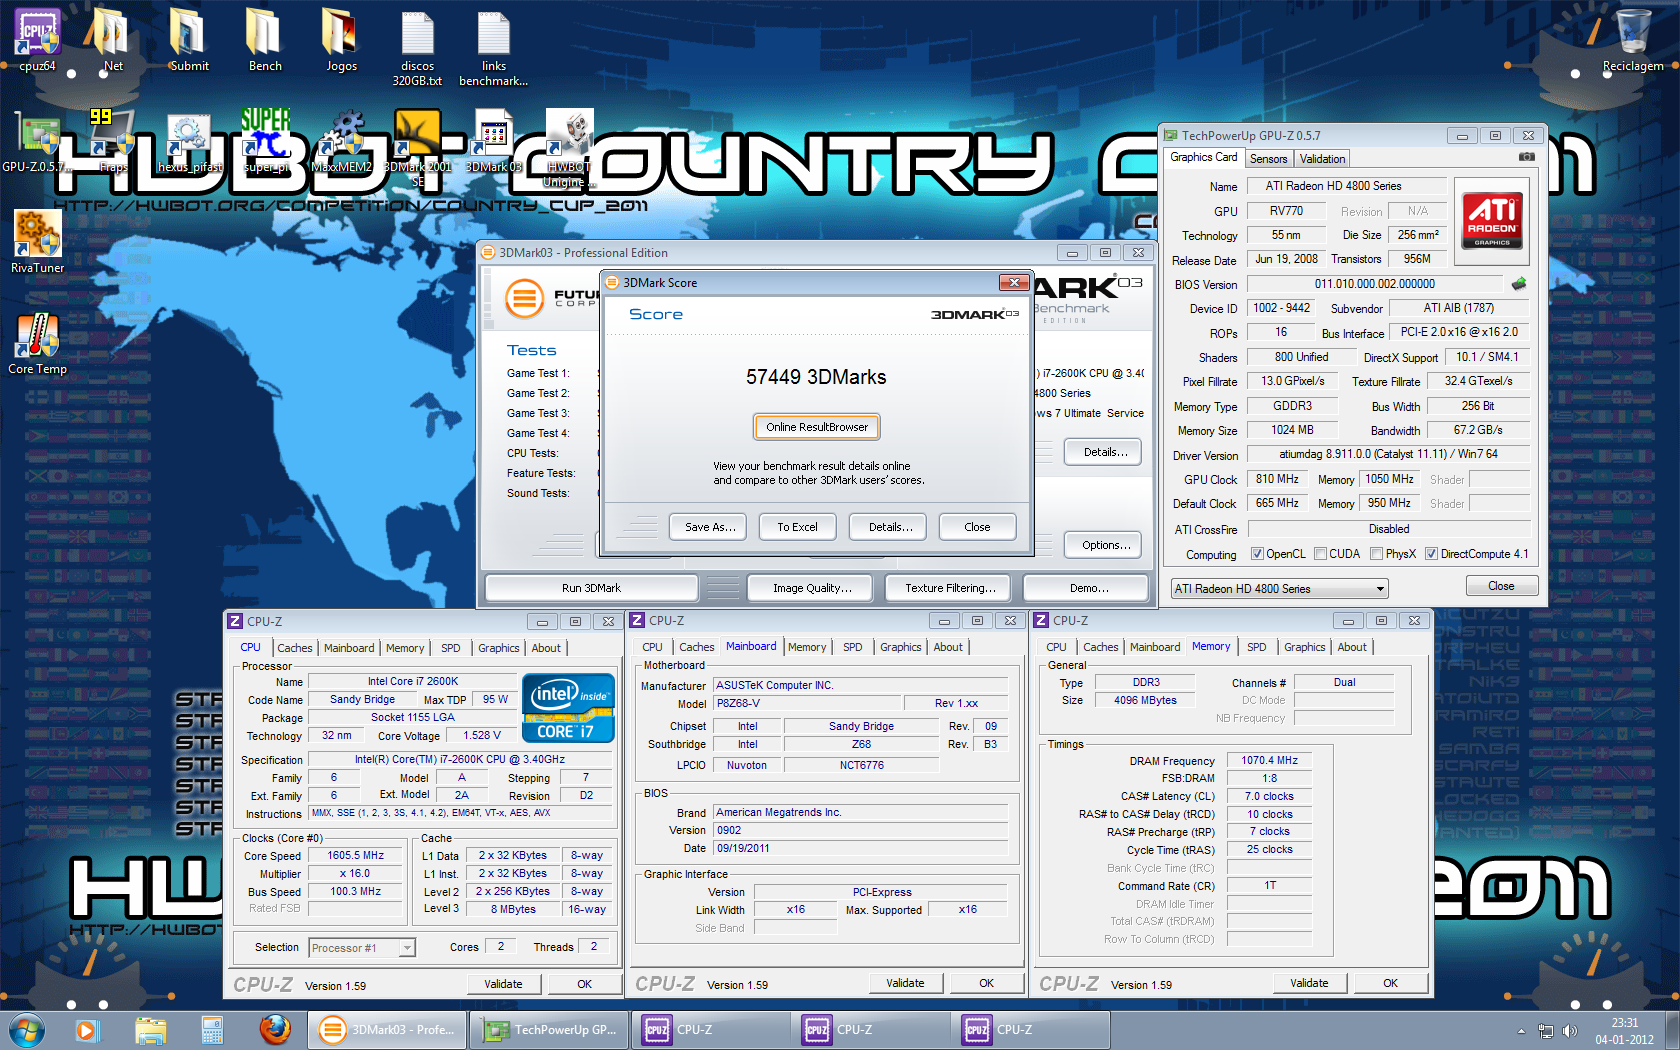Launch MaxxMEM2 desktop shortcut
Image resolution: width=1680 pixels, height=1050 pixels.
click(341, 141)
